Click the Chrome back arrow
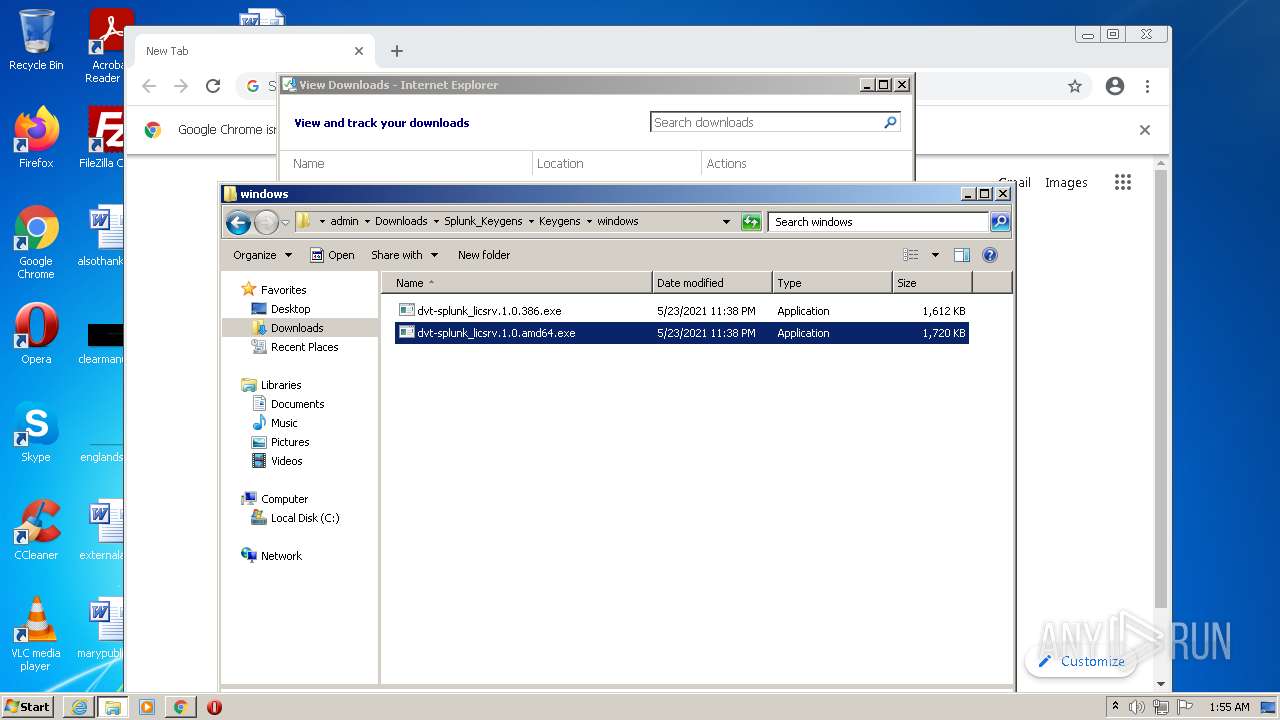 pos(149,87)
